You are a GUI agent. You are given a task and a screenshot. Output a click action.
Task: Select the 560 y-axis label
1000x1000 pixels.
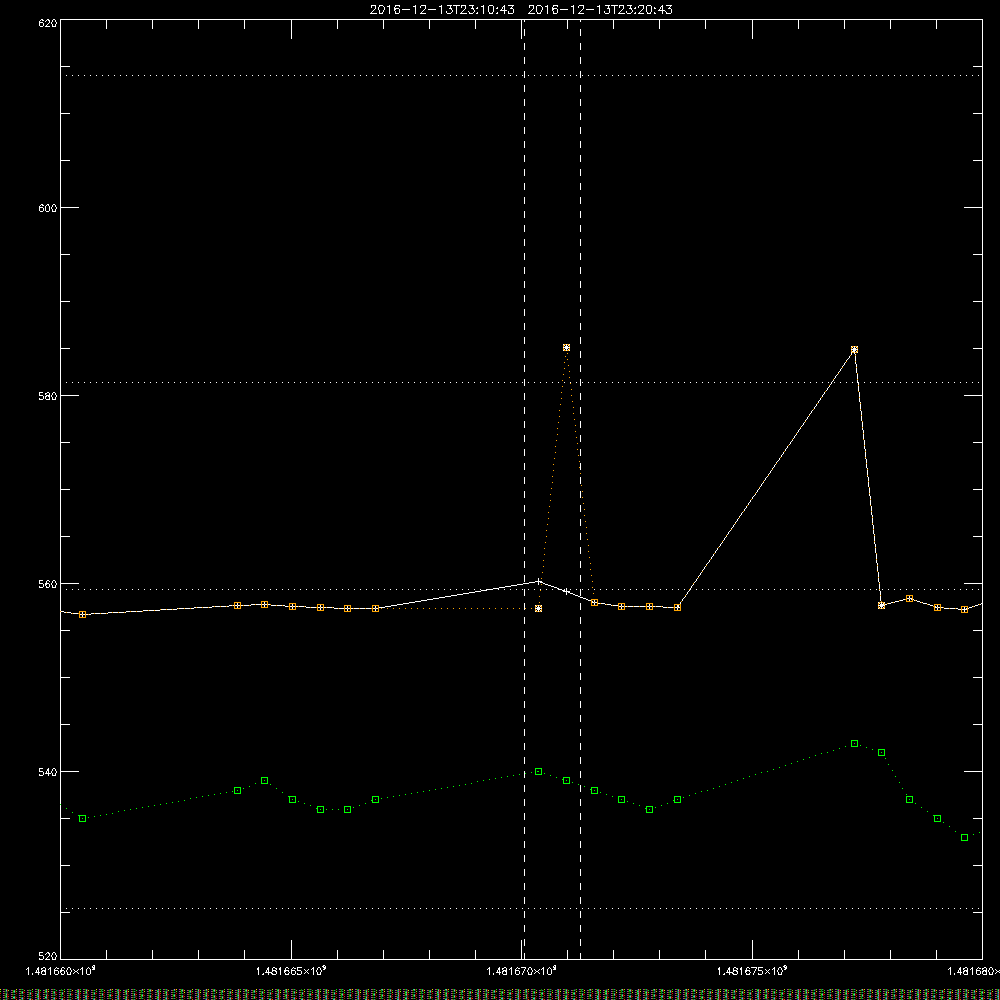click(x=48, y=584)
